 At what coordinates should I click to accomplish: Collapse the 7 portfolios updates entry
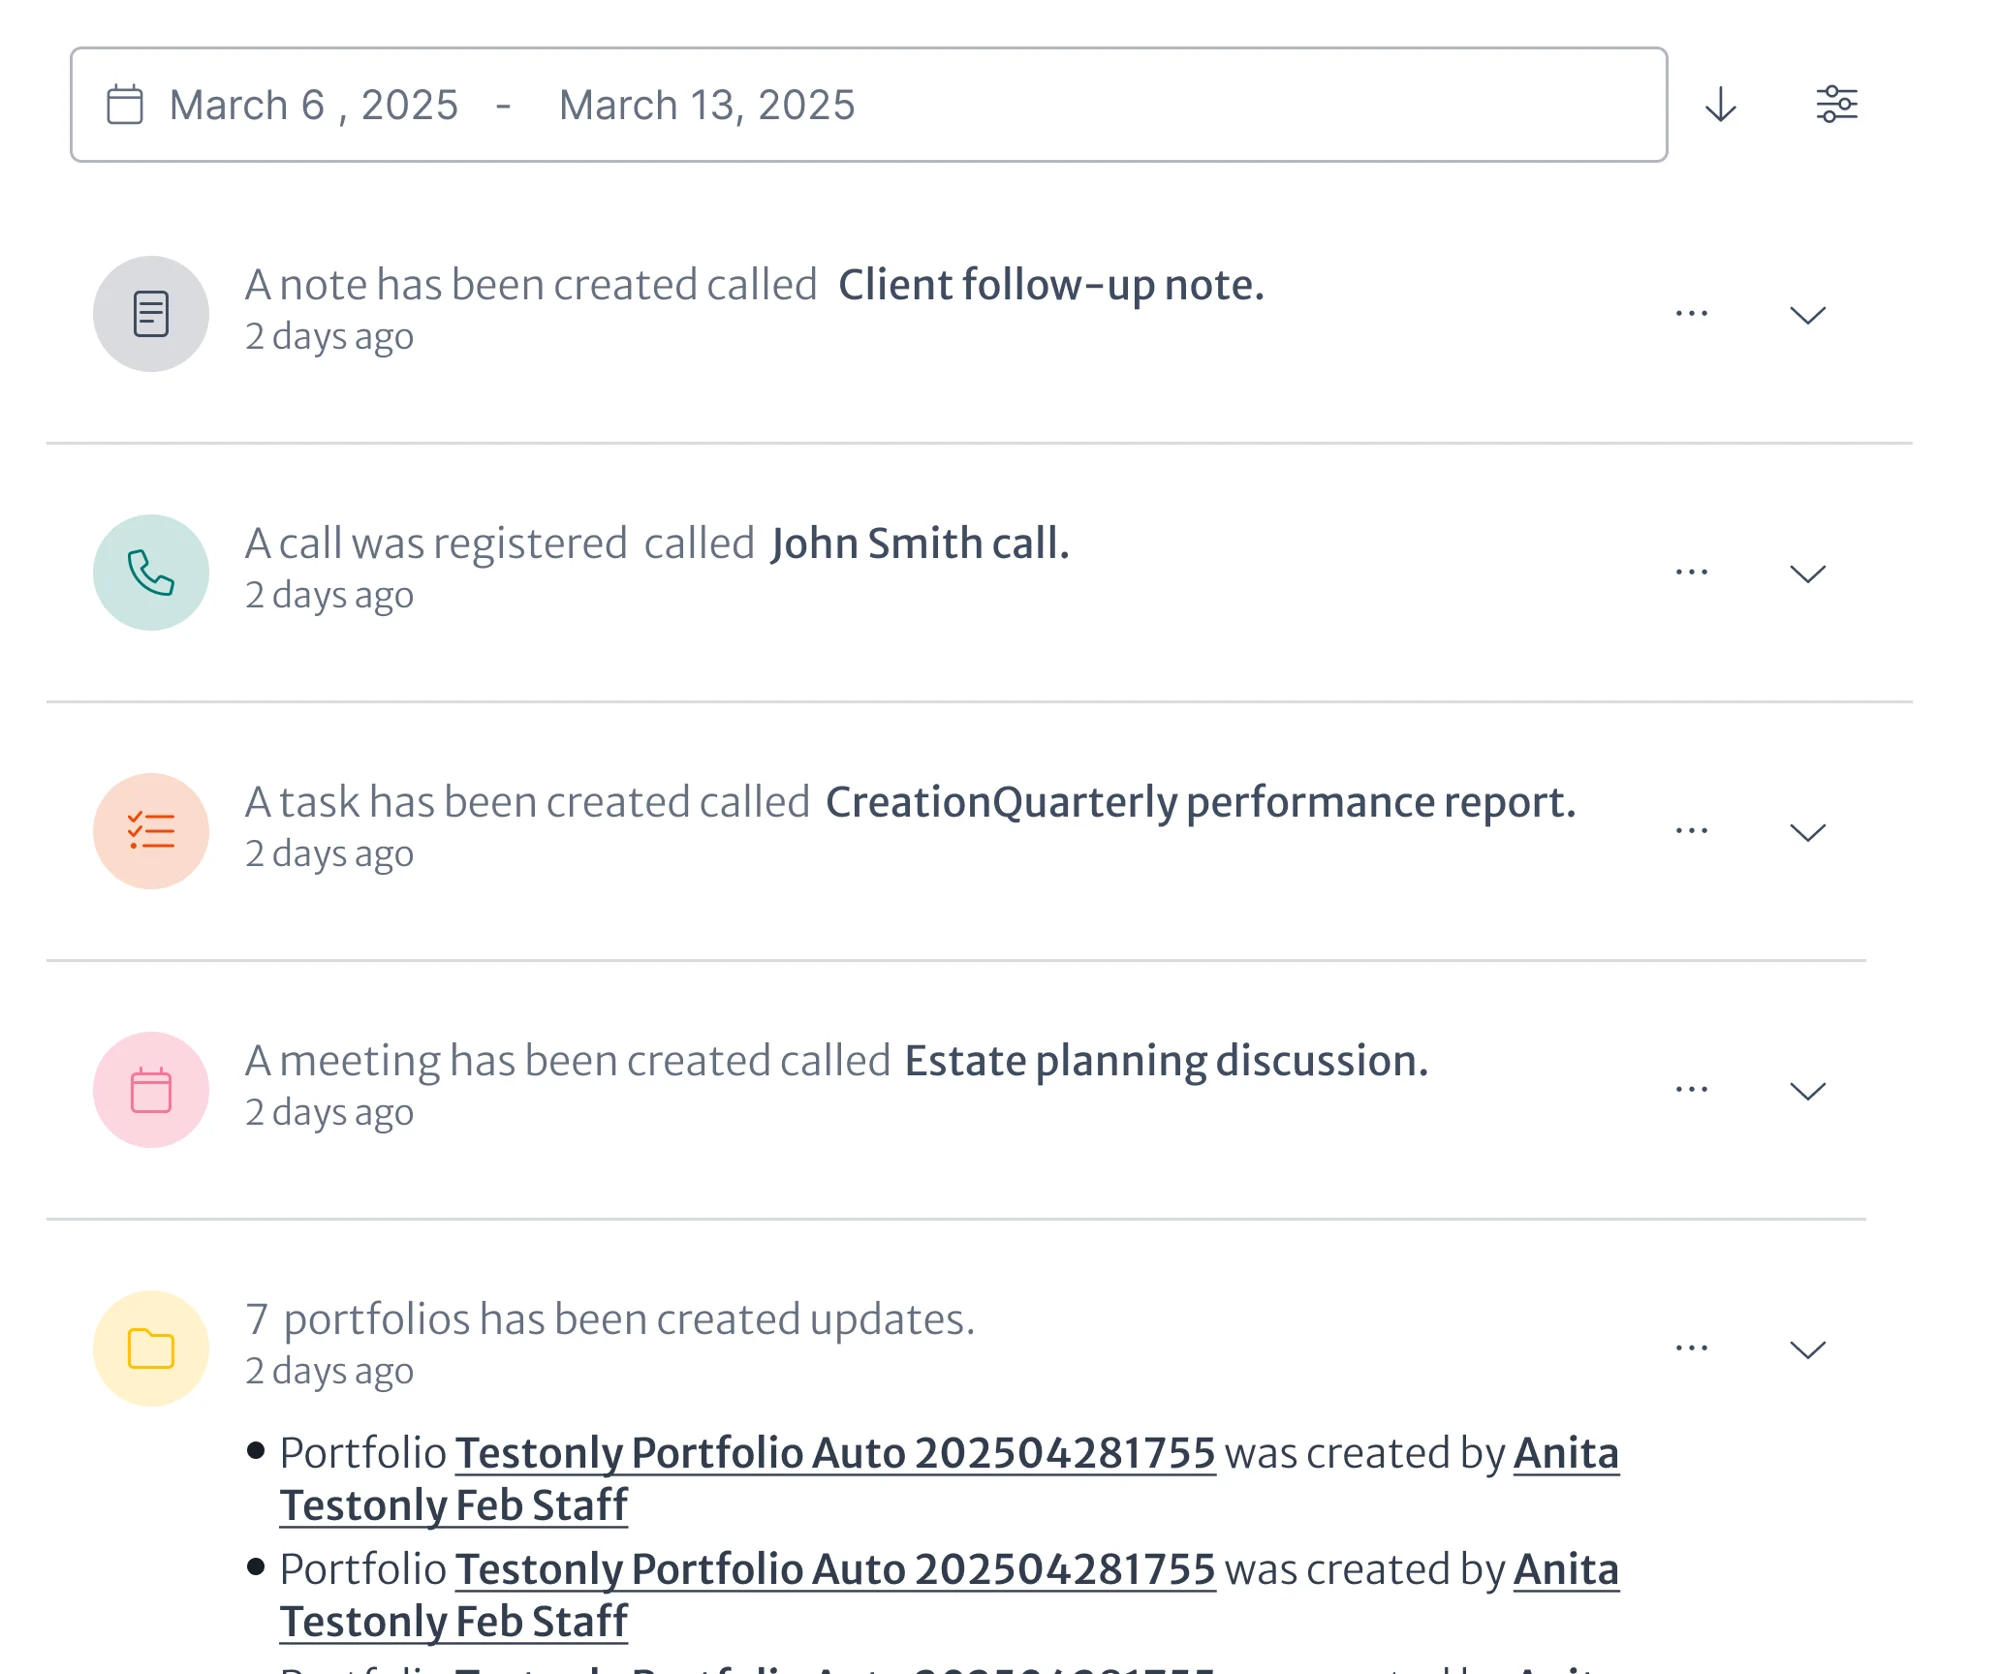(x=1807, y=1349)
